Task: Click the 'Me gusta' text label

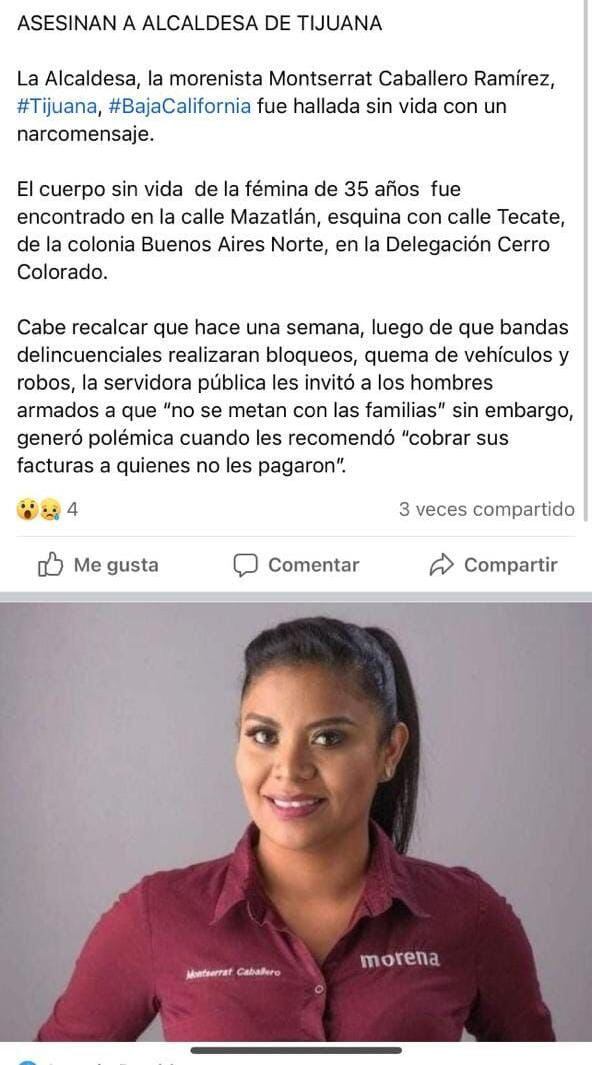Action: coord(116,565)
